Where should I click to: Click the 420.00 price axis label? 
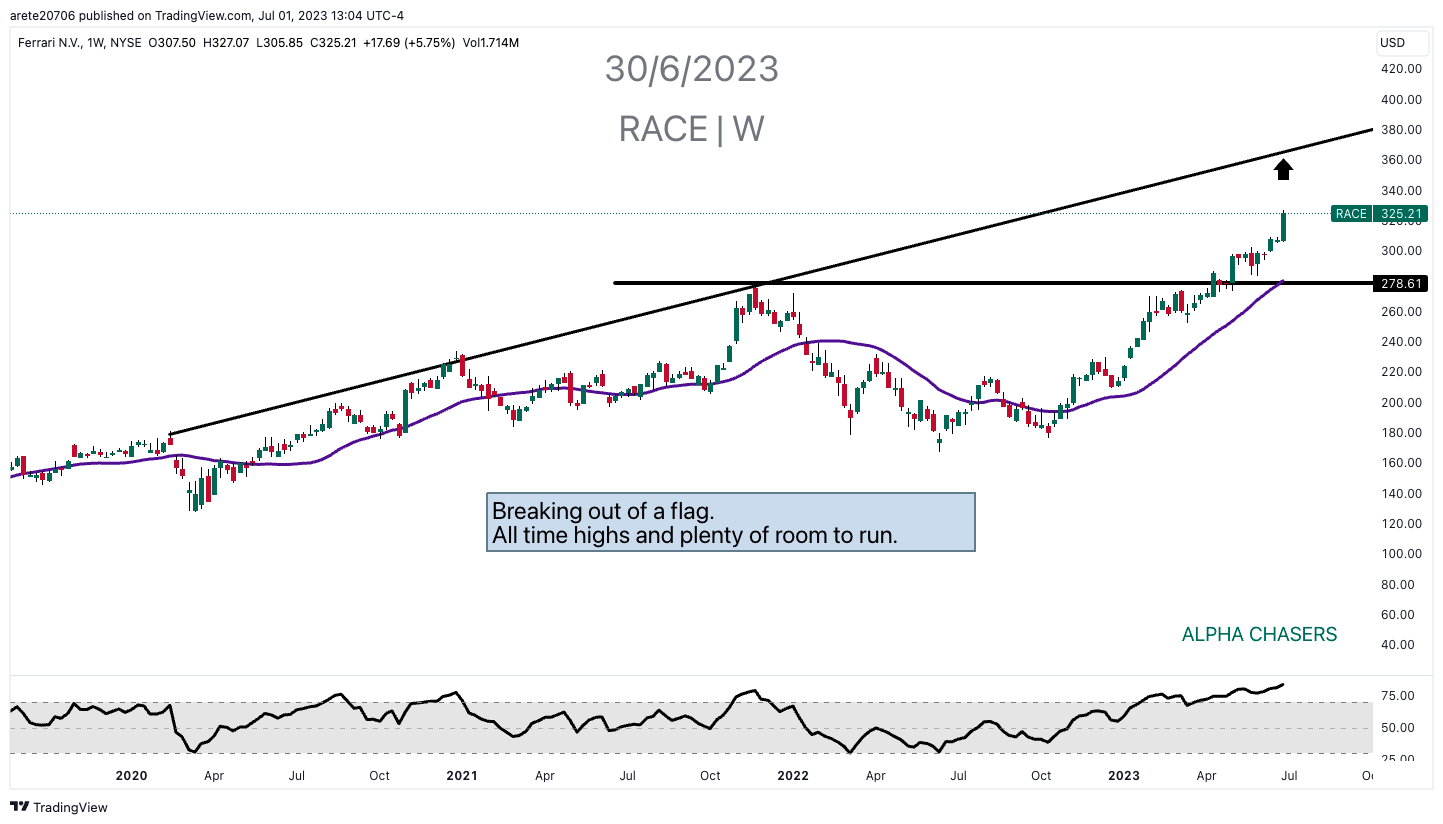pos(1401,69)
